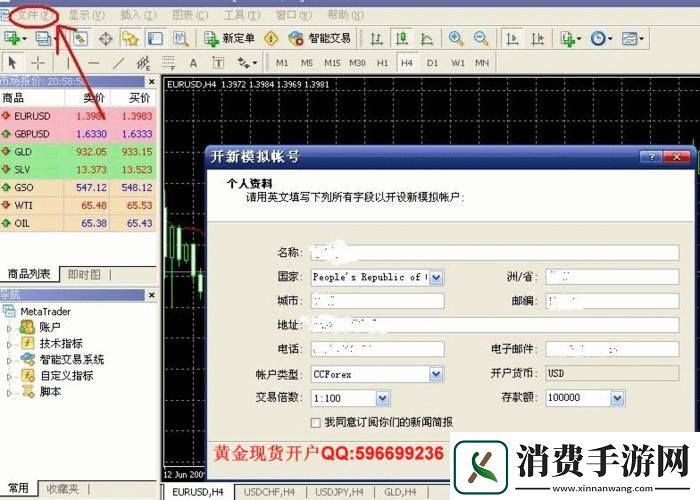
Task: Switch timeframe to M30
Action: pos(357,63)
